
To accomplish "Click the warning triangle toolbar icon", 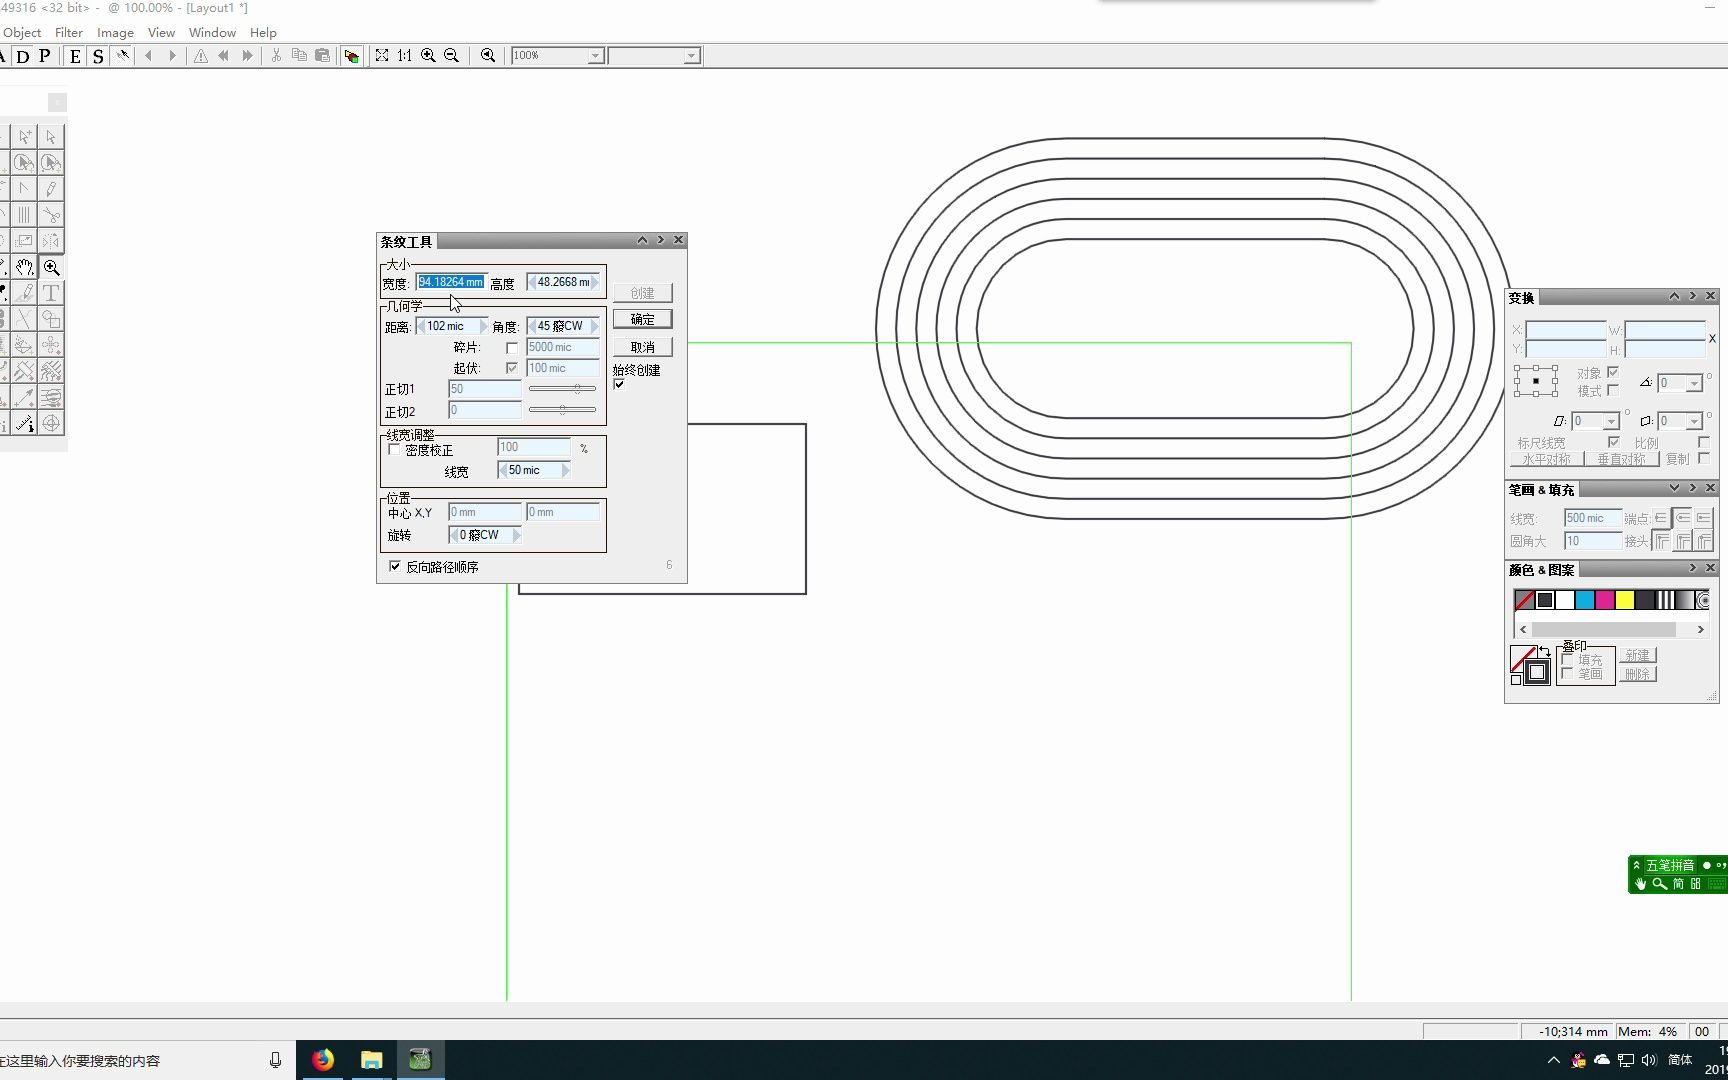I will pos(201,56).
